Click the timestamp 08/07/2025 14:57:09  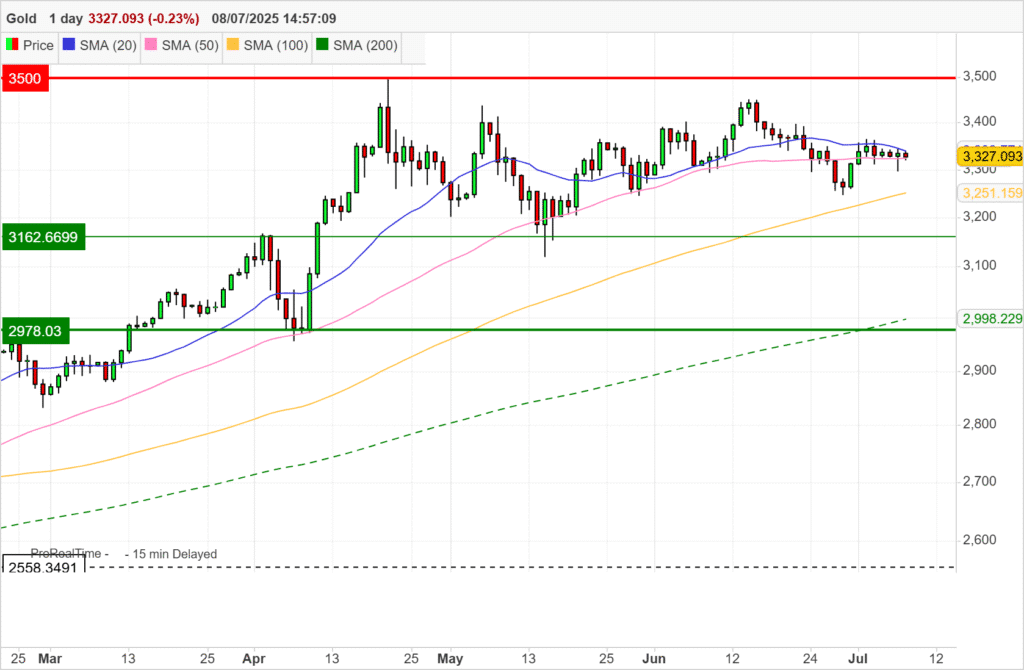pos(273,18)
